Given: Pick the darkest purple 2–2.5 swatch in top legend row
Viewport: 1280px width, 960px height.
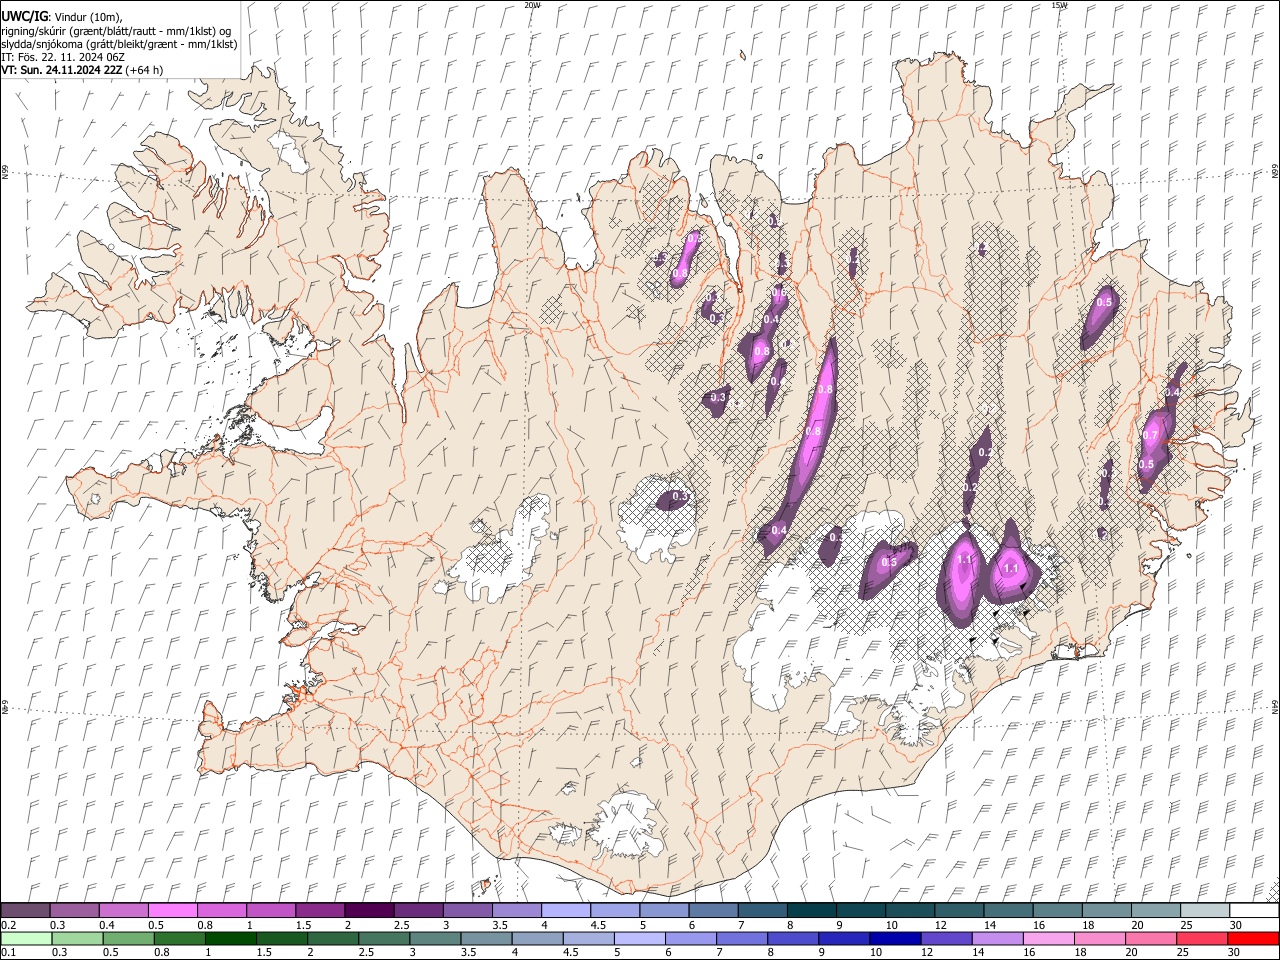Looking at the screenshot, I should click(x=369, y=911).
